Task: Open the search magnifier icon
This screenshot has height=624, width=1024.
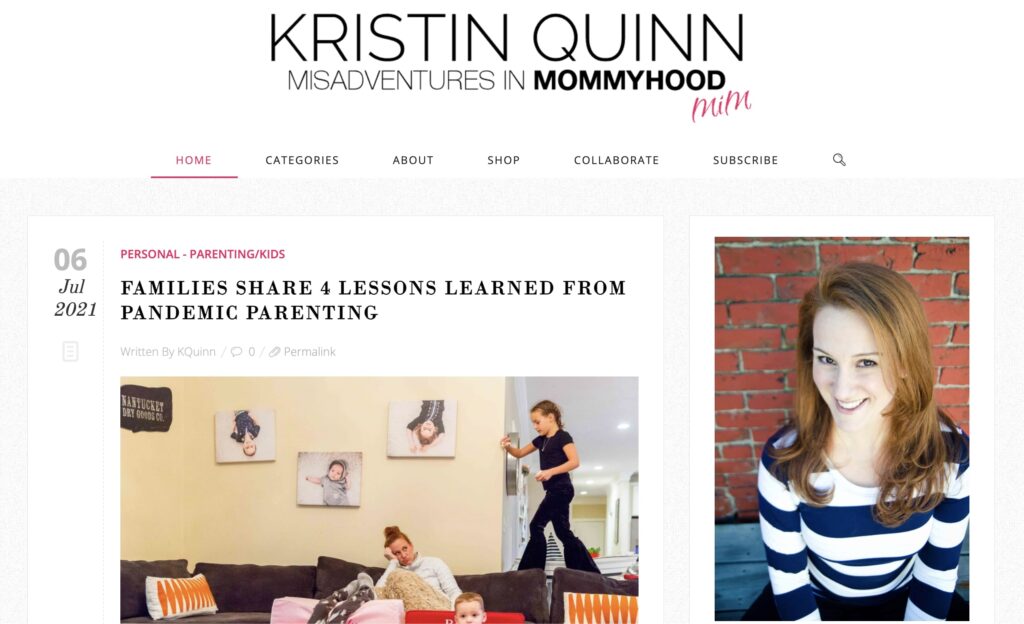Action: (839, 159)
